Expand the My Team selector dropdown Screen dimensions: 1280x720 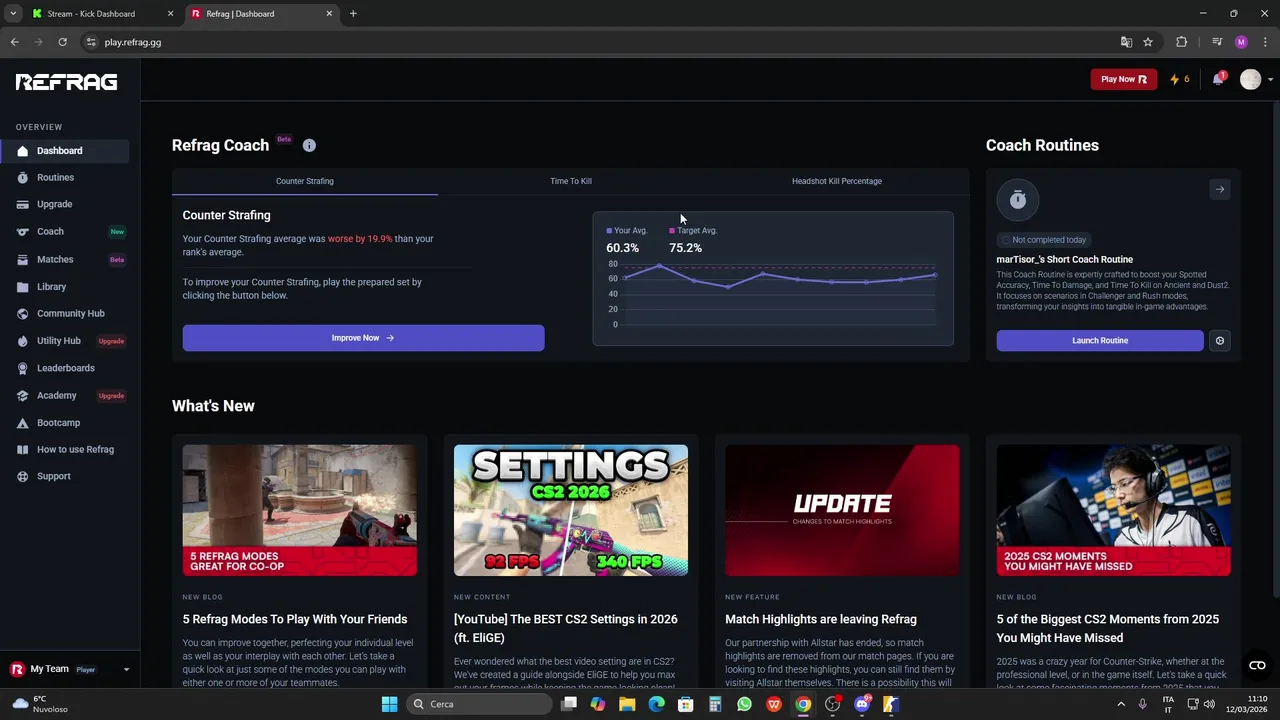click(126, 670)
